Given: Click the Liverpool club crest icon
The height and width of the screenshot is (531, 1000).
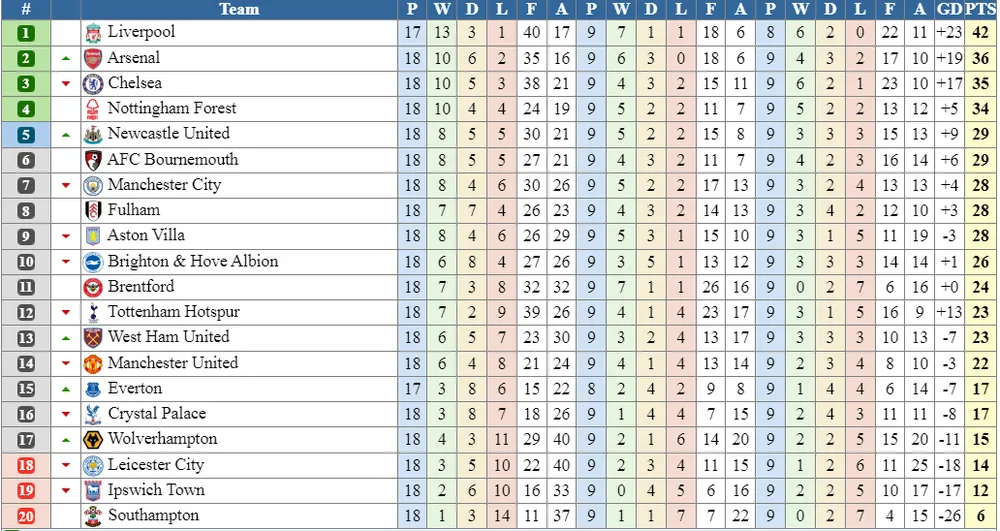Looking at the screenshot, I should point(93,32).
